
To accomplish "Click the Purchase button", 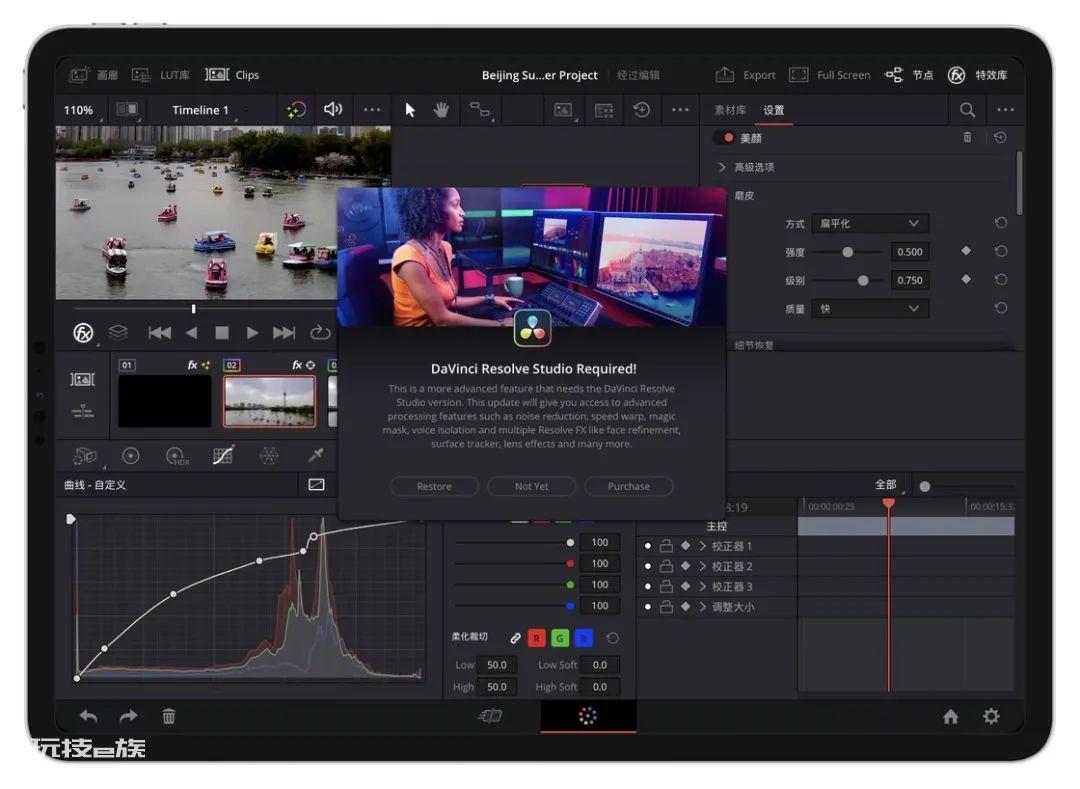I will pos(629,486).
